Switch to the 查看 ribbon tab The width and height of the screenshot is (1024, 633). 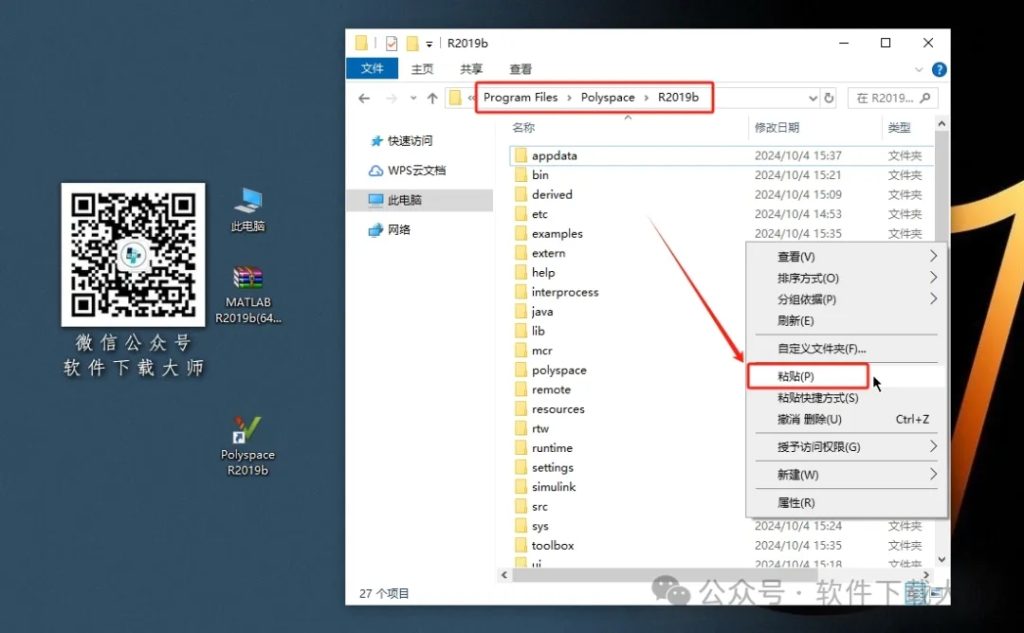tap(520, 69)
